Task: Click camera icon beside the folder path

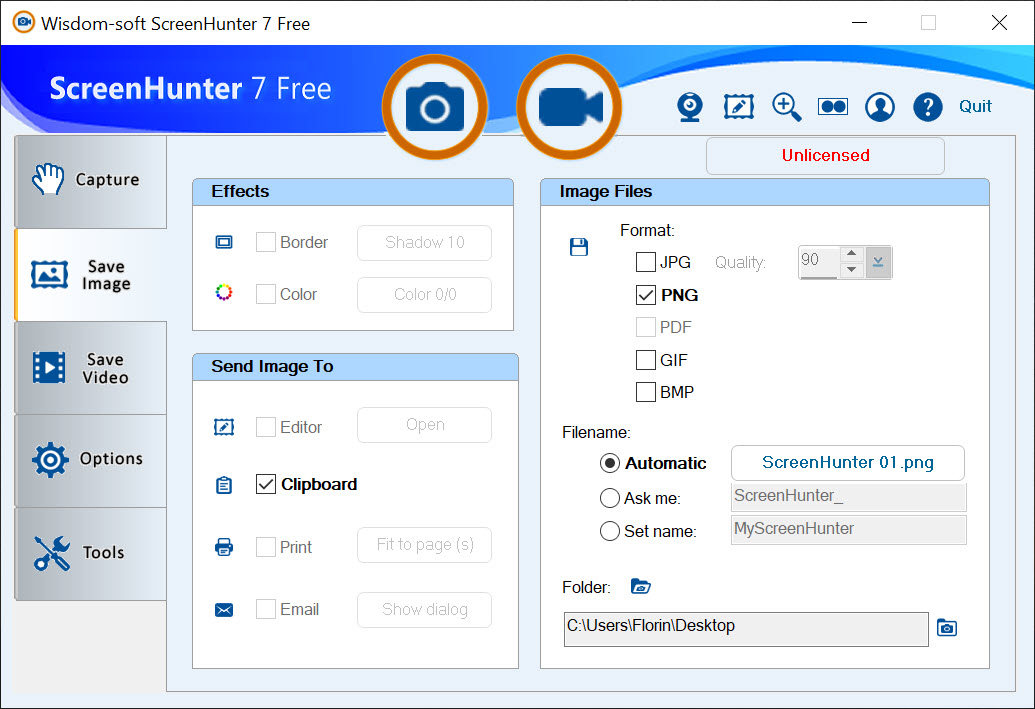Action: (x=946, y=628)
